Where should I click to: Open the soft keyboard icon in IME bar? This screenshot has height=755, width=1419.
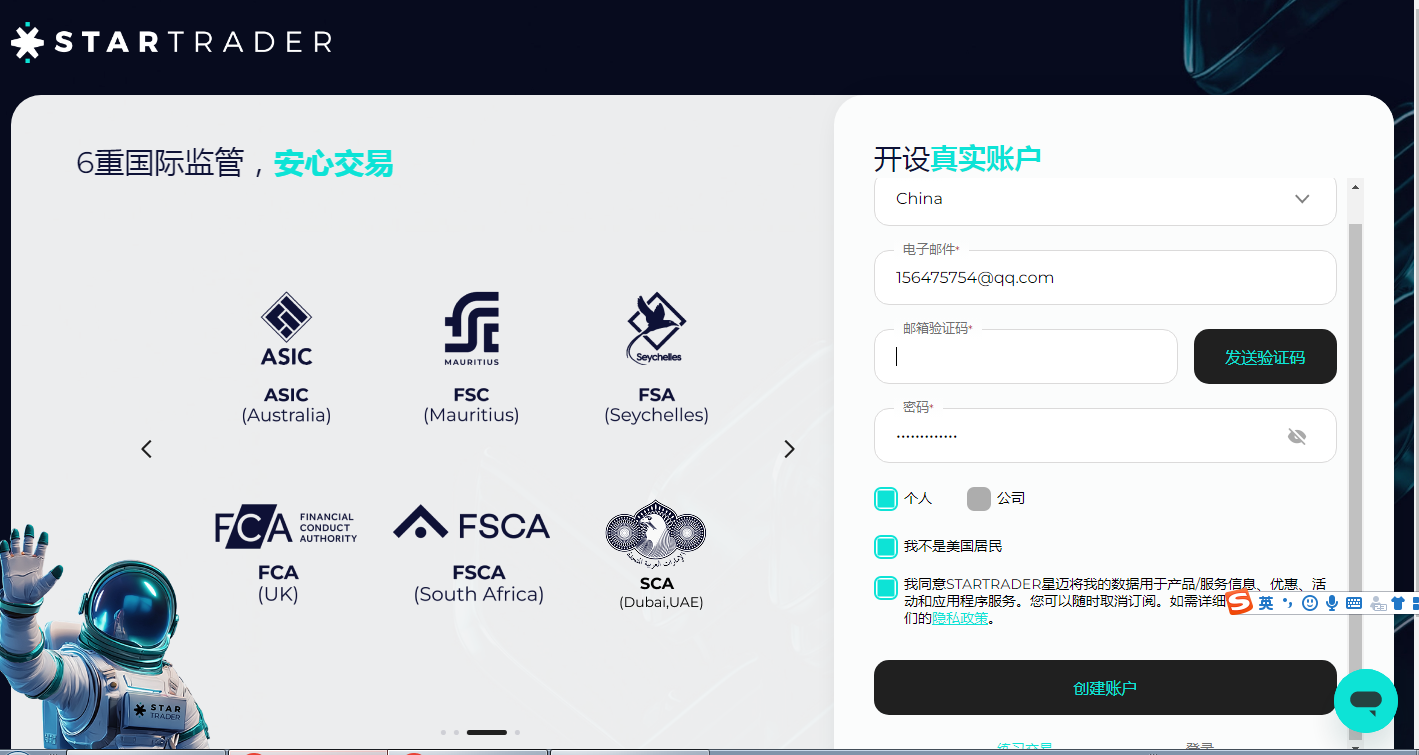pos(1354,603)
